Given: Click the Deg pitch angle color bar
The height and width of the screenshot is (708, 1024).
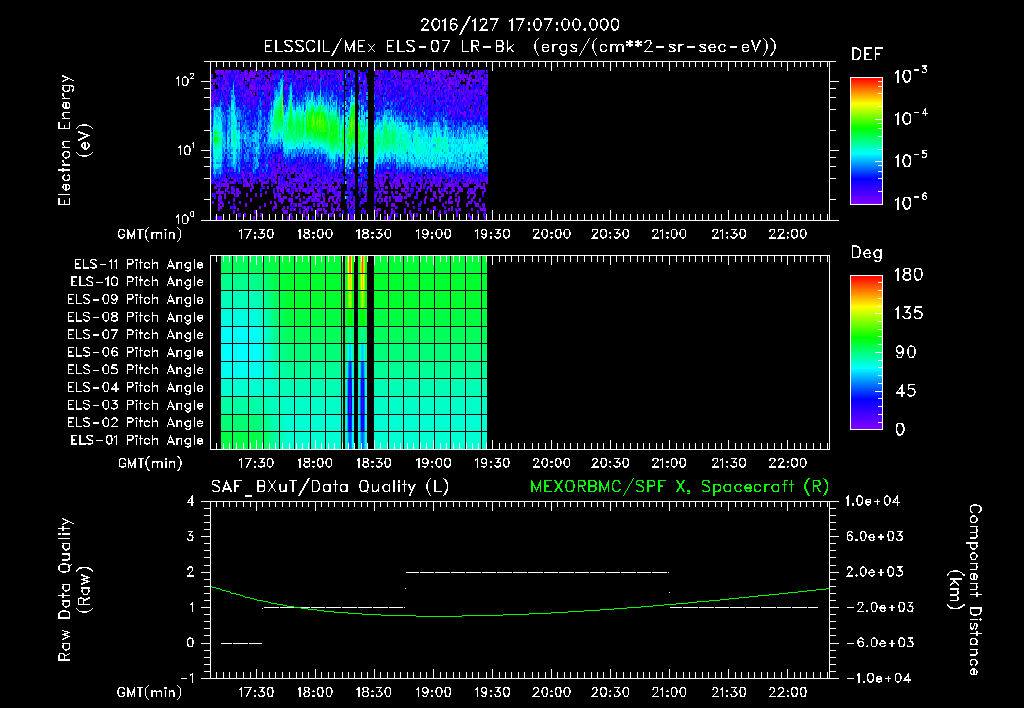Looking at the screenshot, I should click(866, 353).
